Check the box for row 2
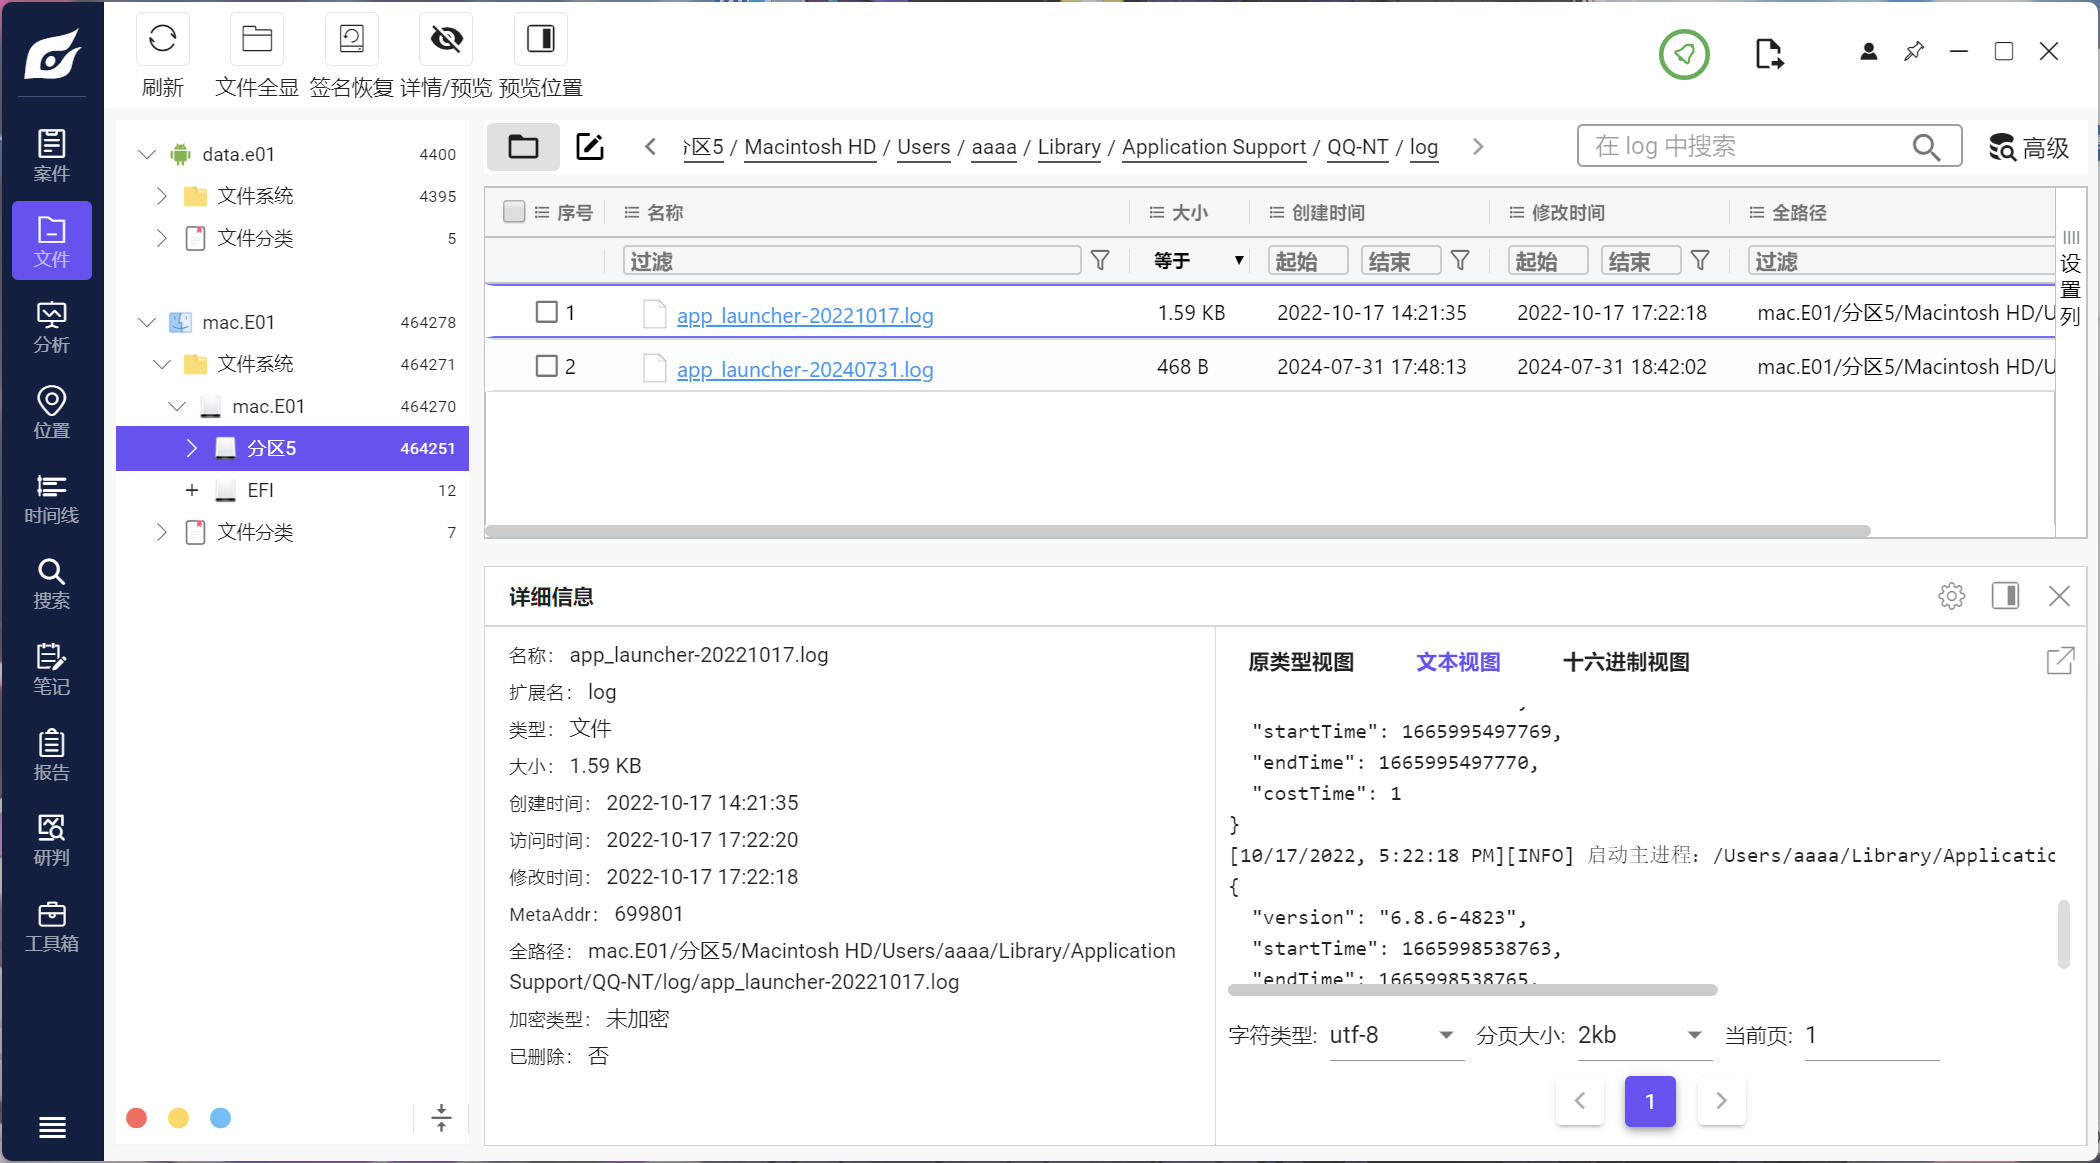Viewport: 2100px width, 1163px height. (547, 366)
